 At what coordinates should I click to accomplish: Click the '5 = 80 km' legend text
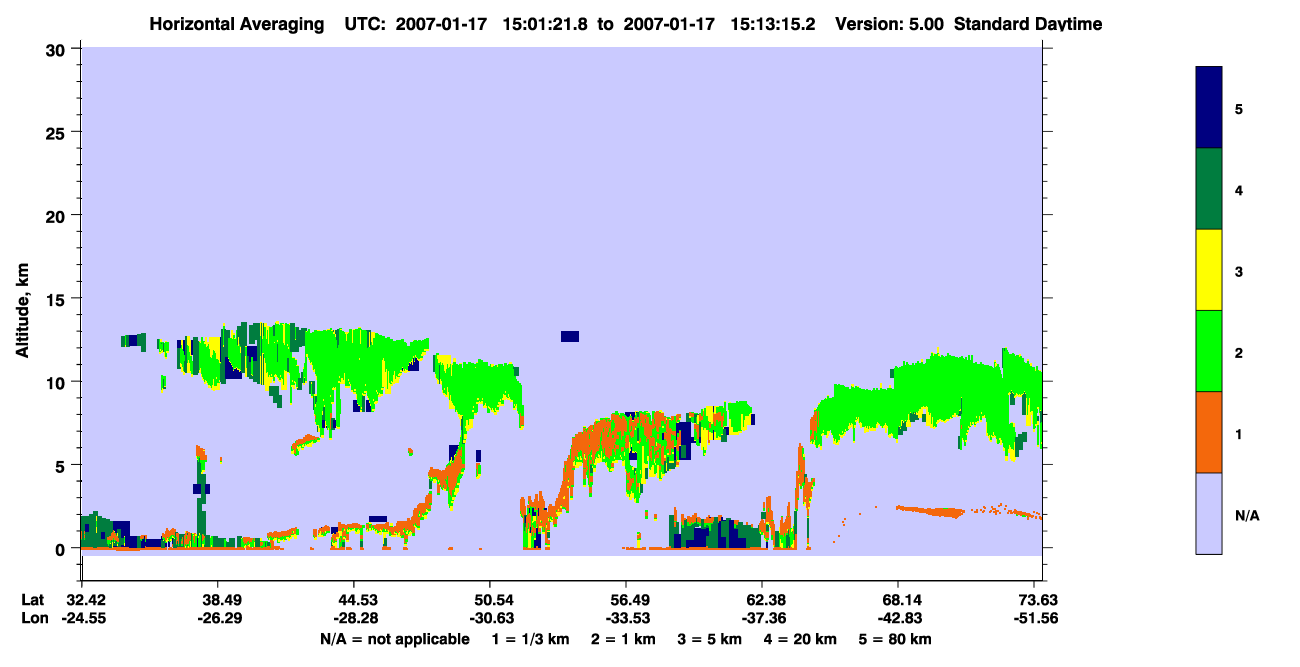[x=897, y=639]
